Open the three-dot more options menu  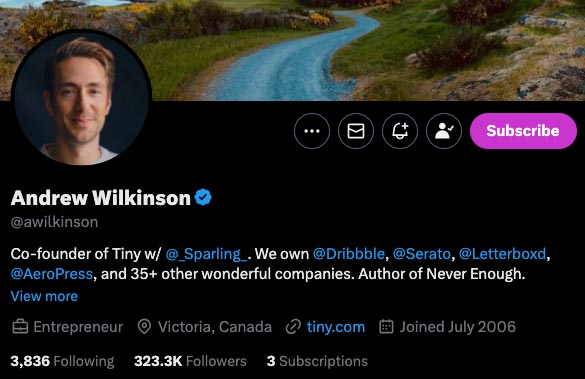click(312, 131)
